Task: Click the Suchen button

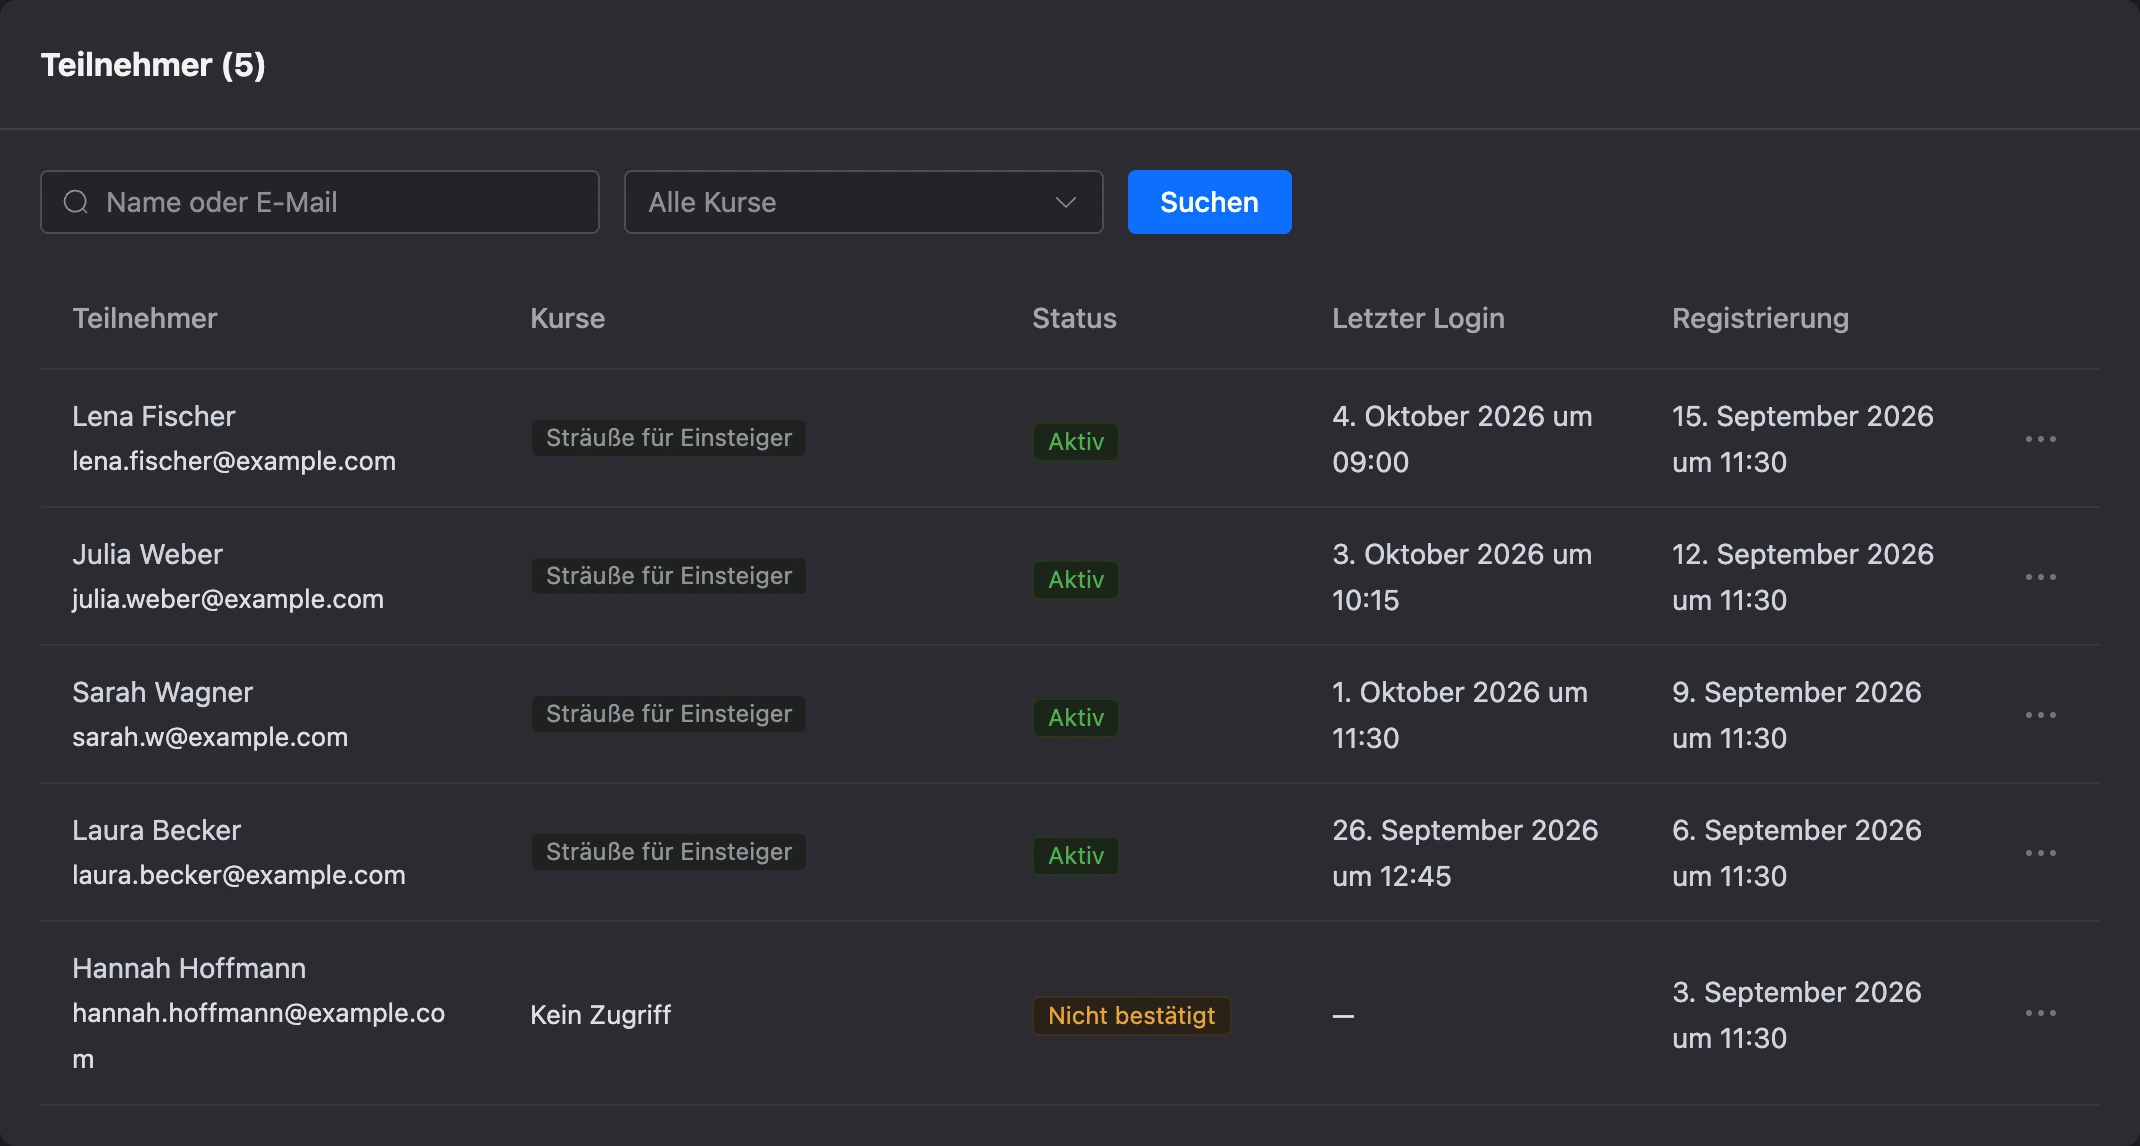Action: 1209,202
